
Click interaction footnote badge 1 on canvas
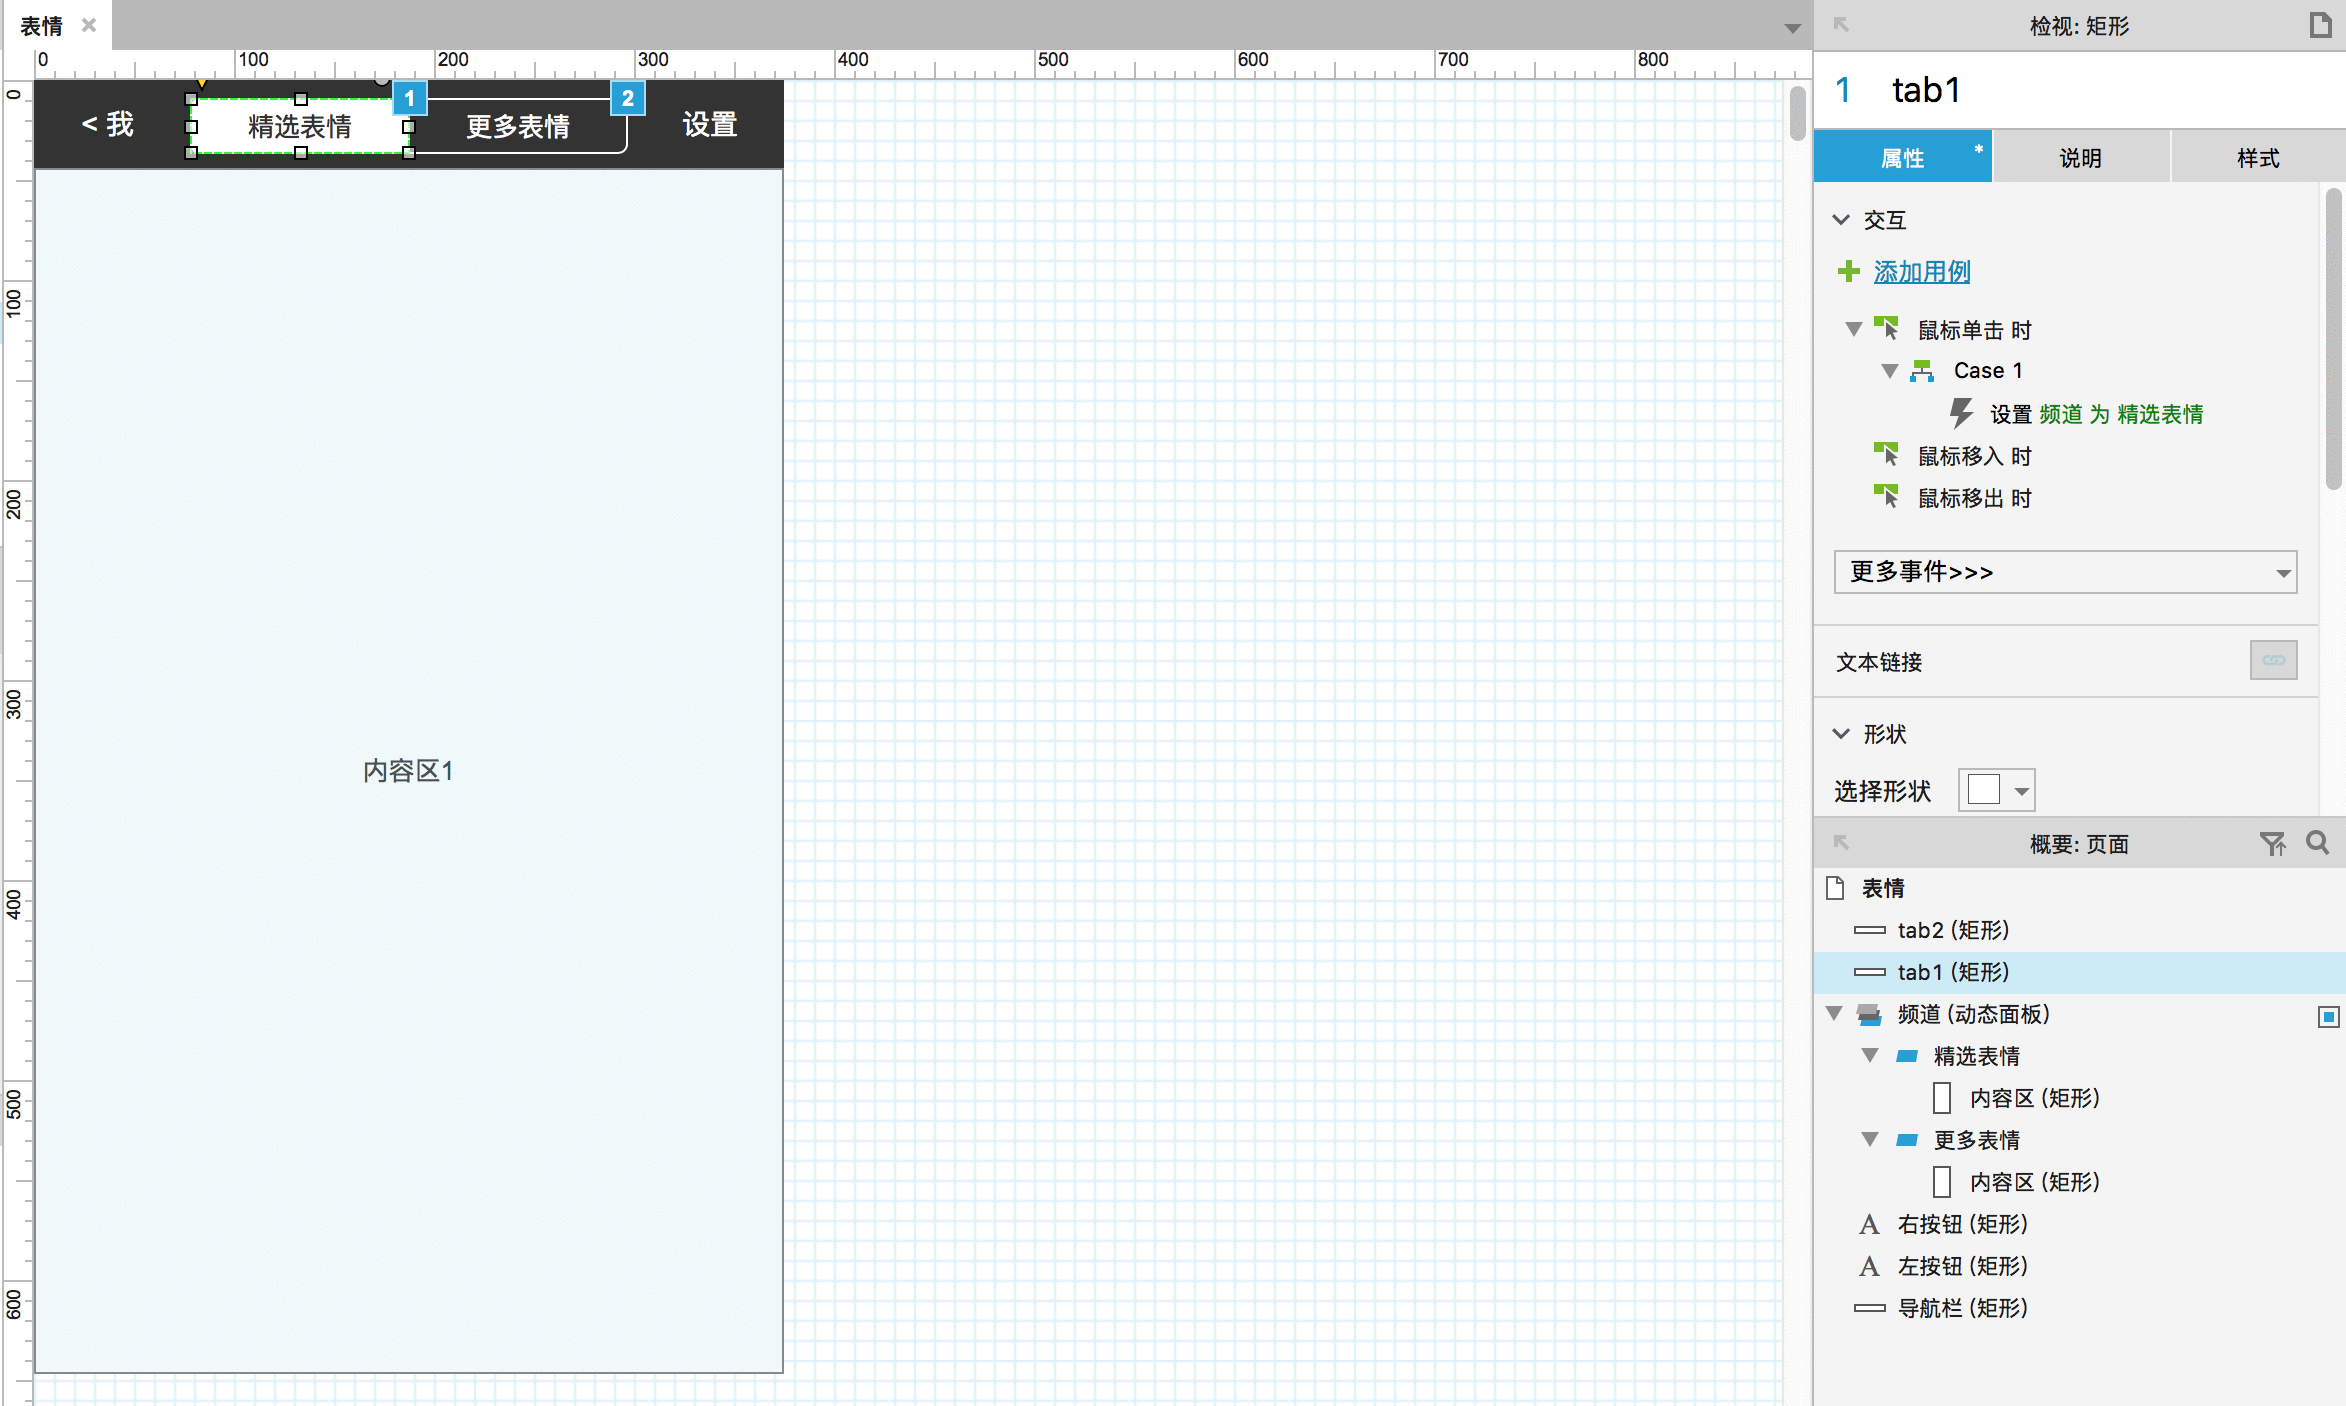tap(409, 98)
